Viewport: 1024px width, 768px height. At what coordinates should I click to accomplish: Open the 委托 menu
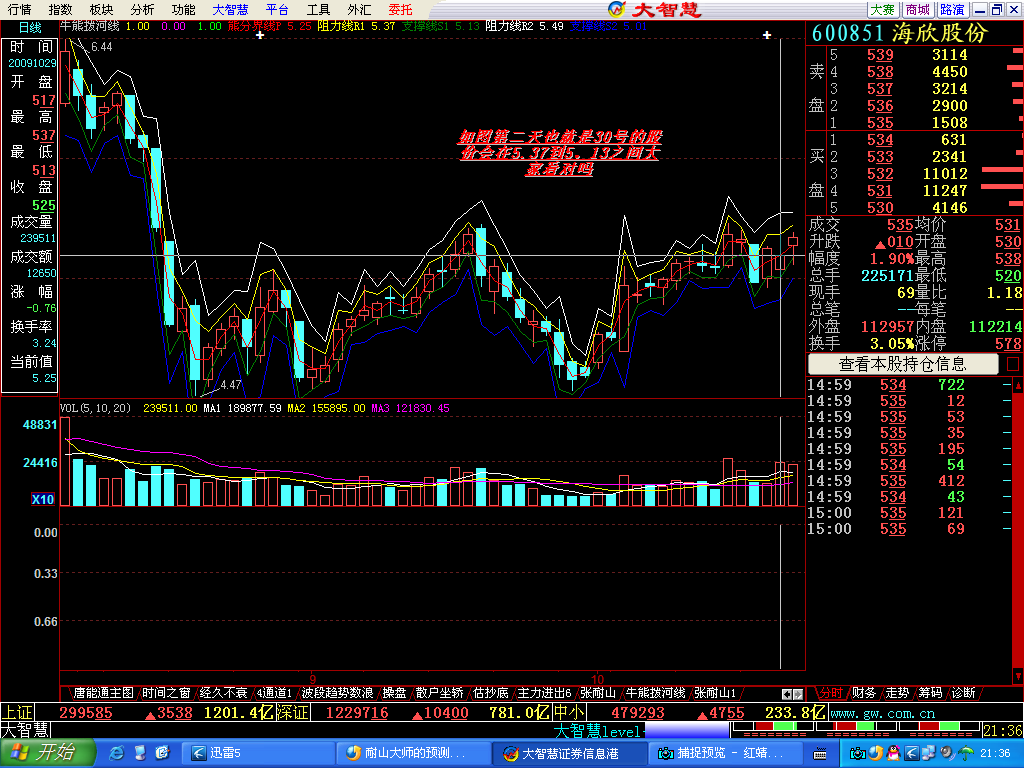click(400, 10)
